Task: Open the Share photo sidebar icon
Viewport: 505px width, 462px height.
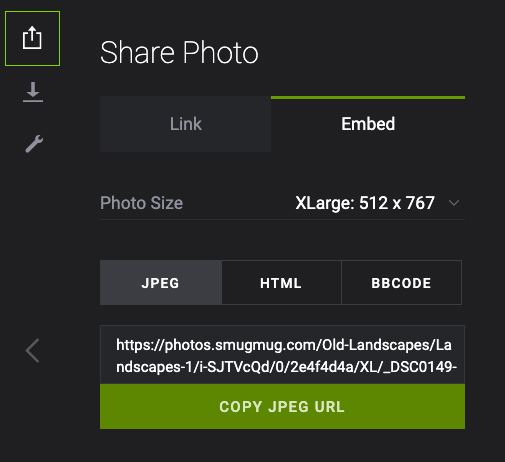Action: [32, 38]
